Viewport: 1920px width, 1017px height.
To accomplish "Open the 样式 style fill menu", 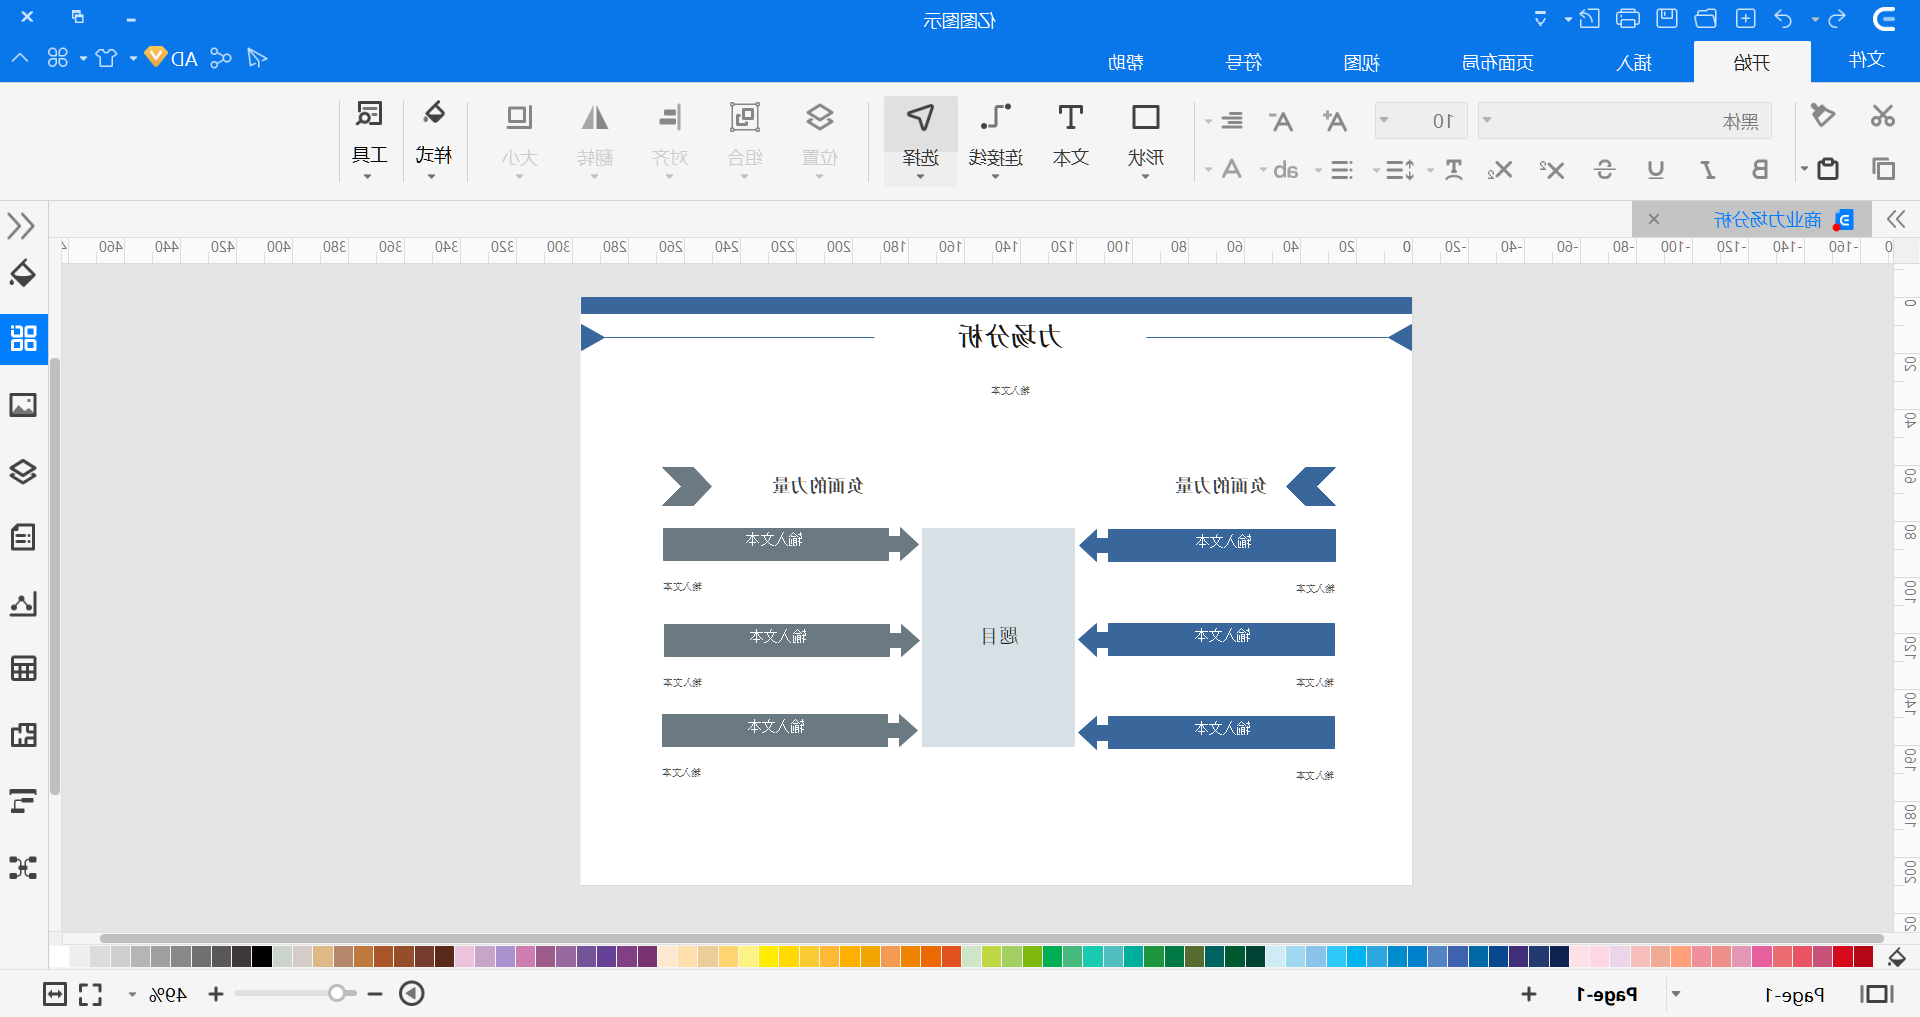I will 433,139.
